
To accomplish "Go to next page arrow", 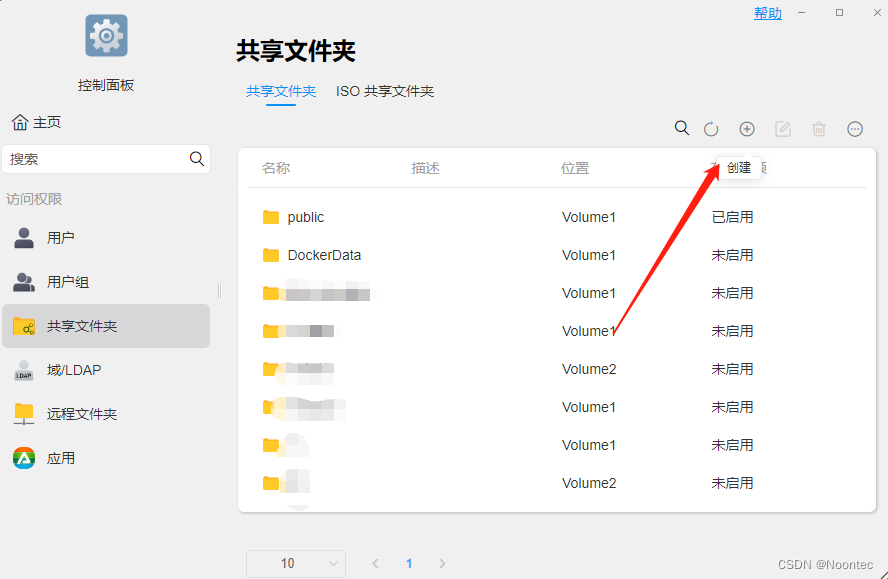I will point(442,563).
